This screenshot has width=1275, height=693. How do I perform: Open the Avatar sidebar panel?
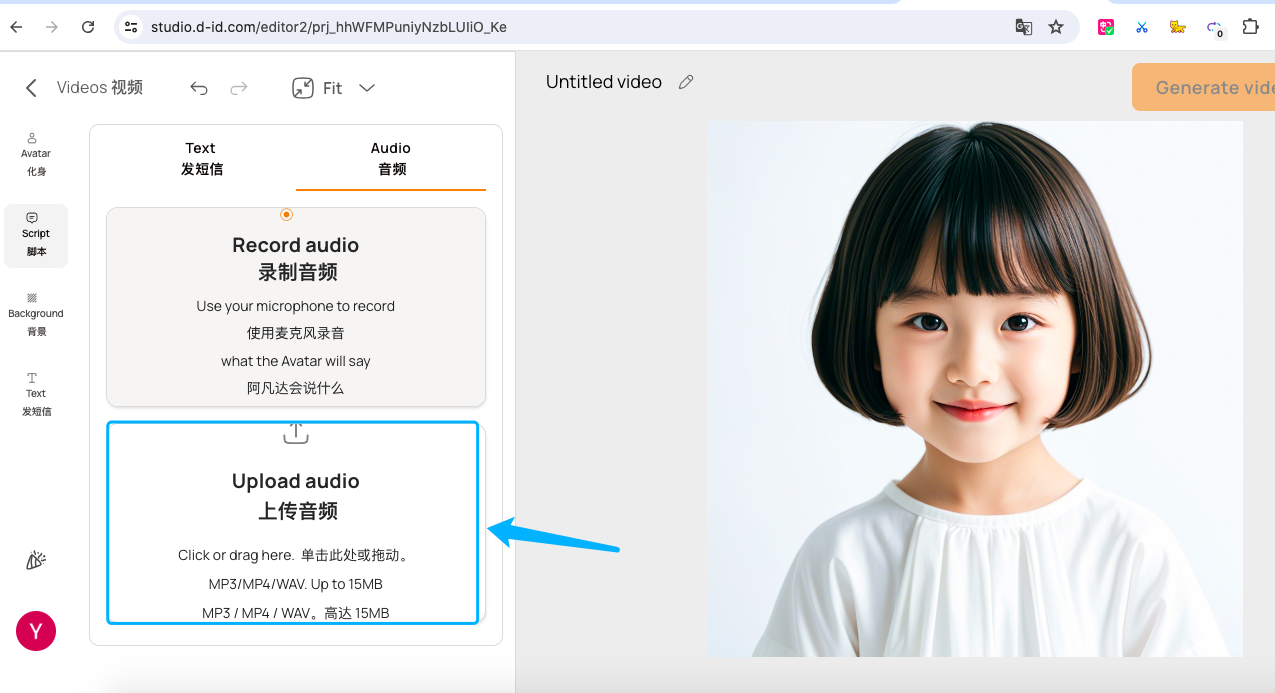(x=36, y=155)
